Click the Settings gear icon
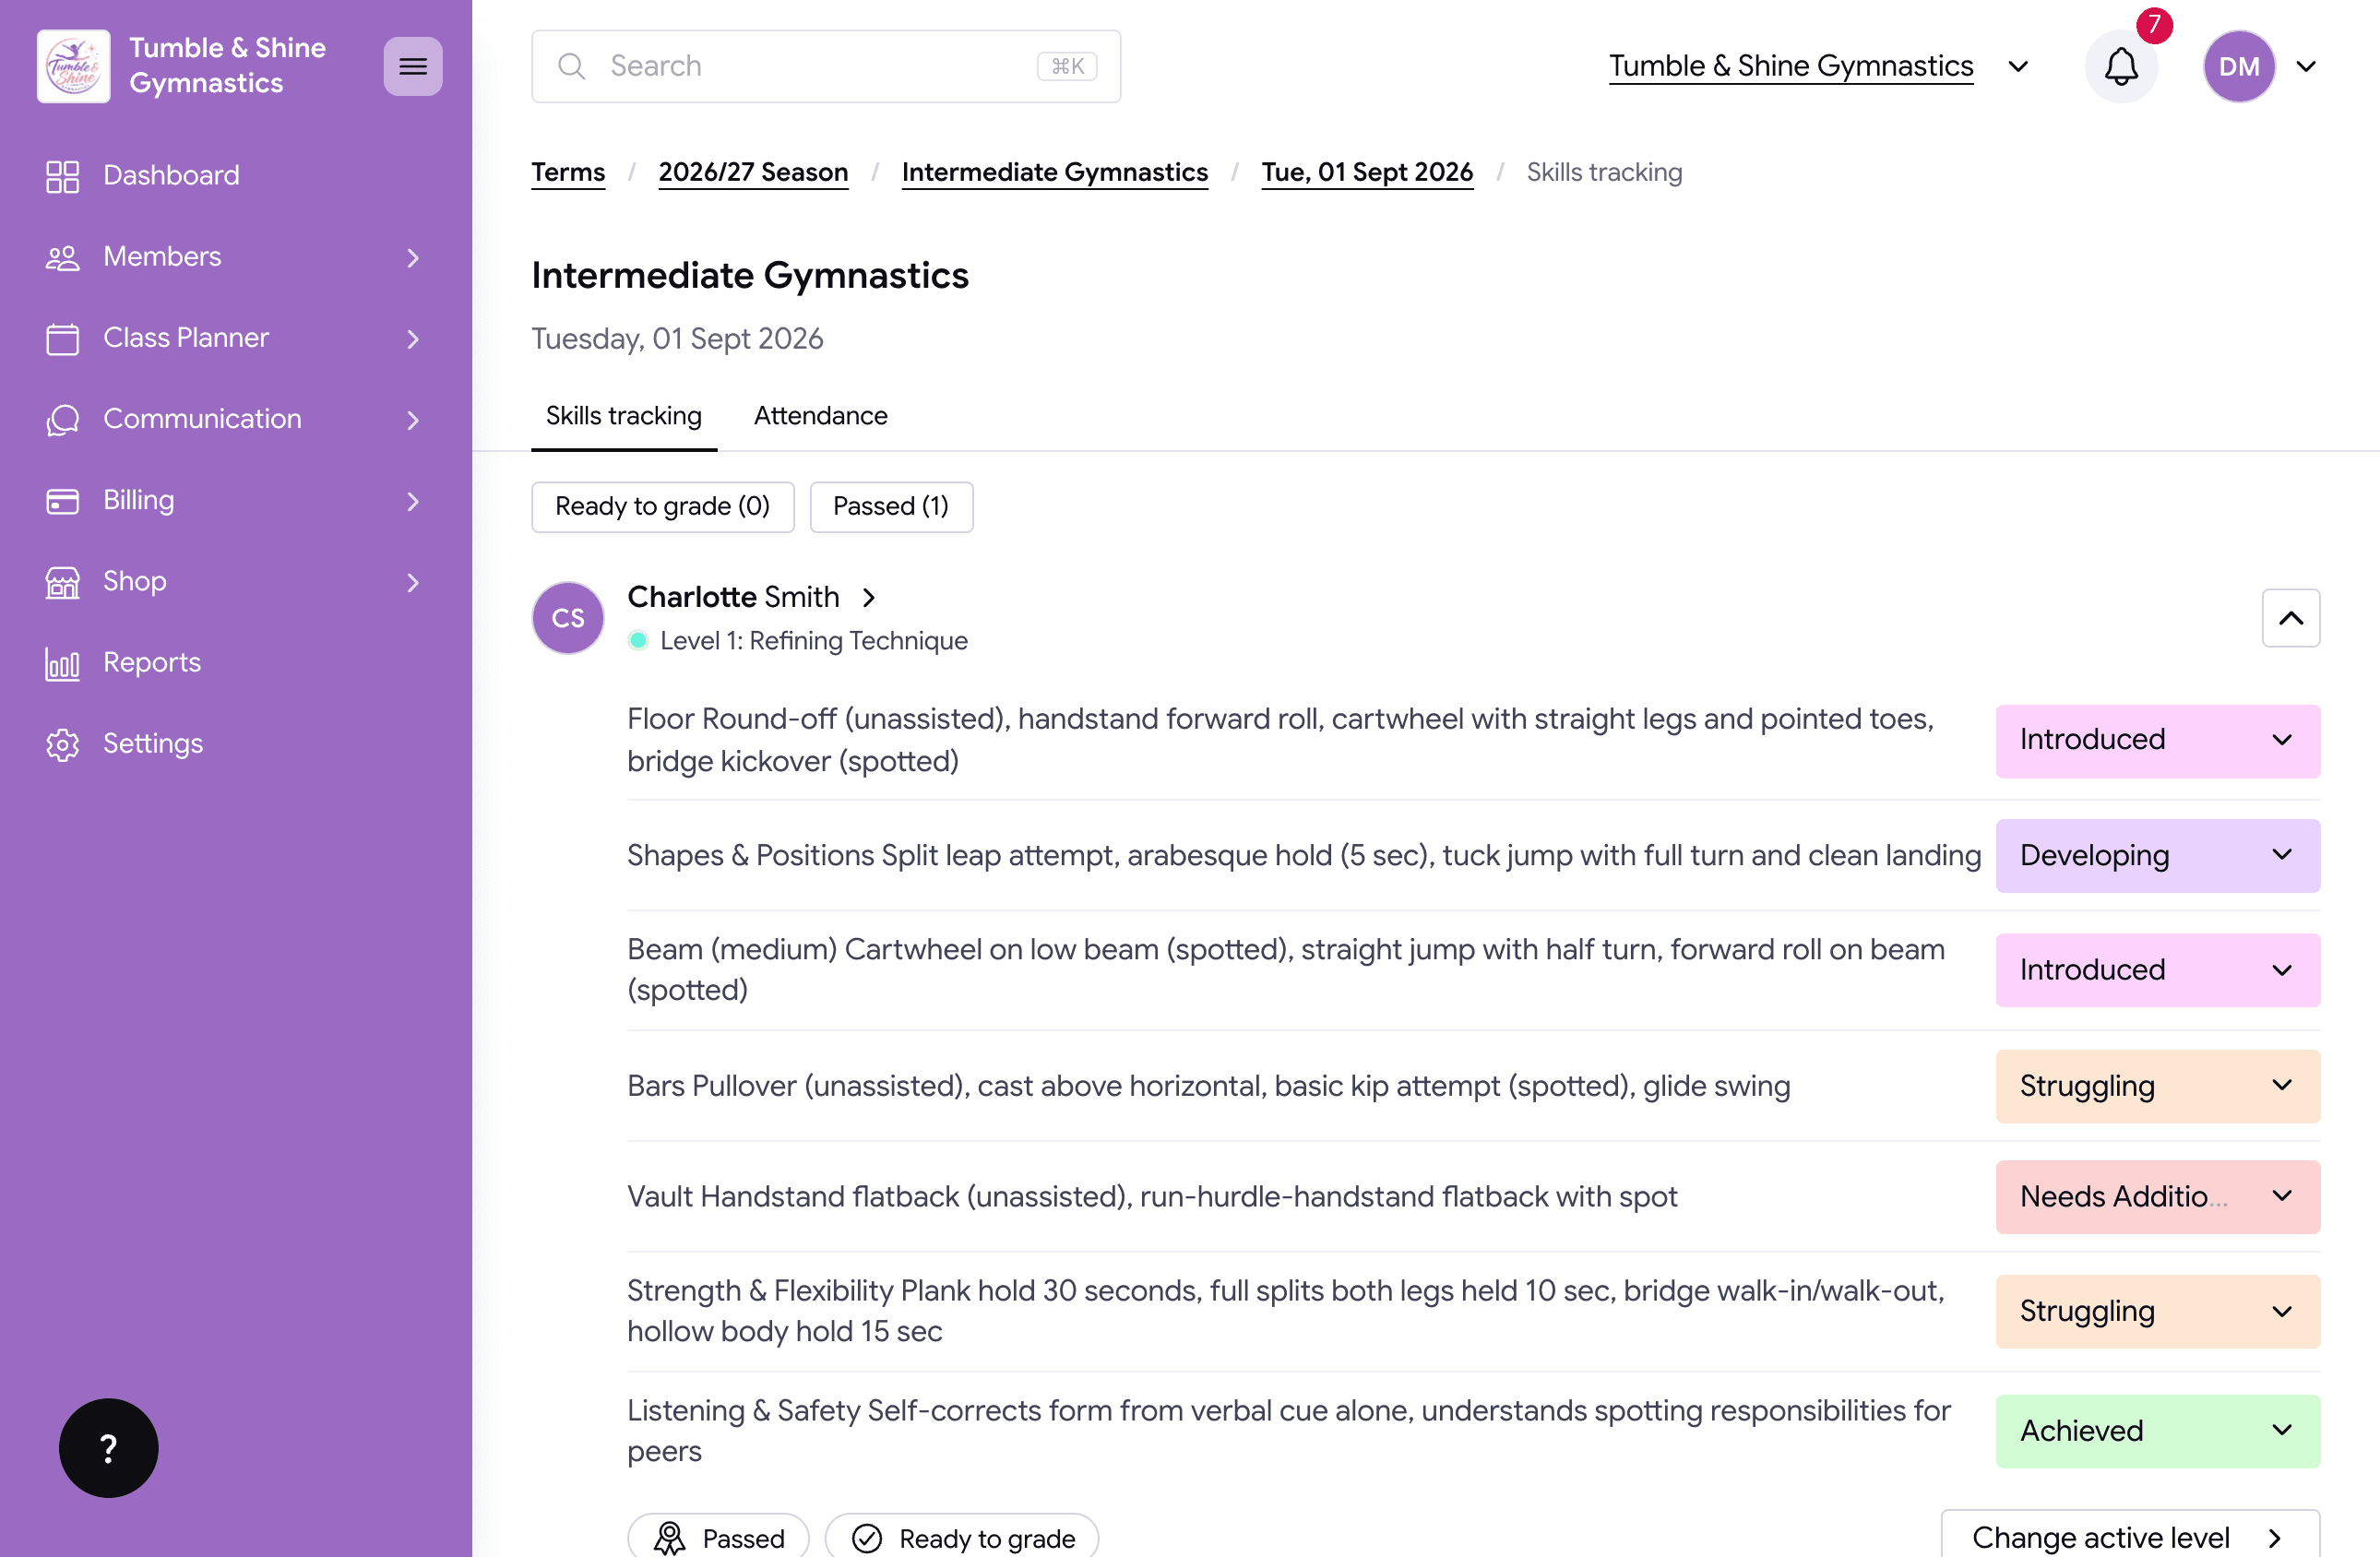This screenshot has width=2380, height=1557. coord(62,744)
